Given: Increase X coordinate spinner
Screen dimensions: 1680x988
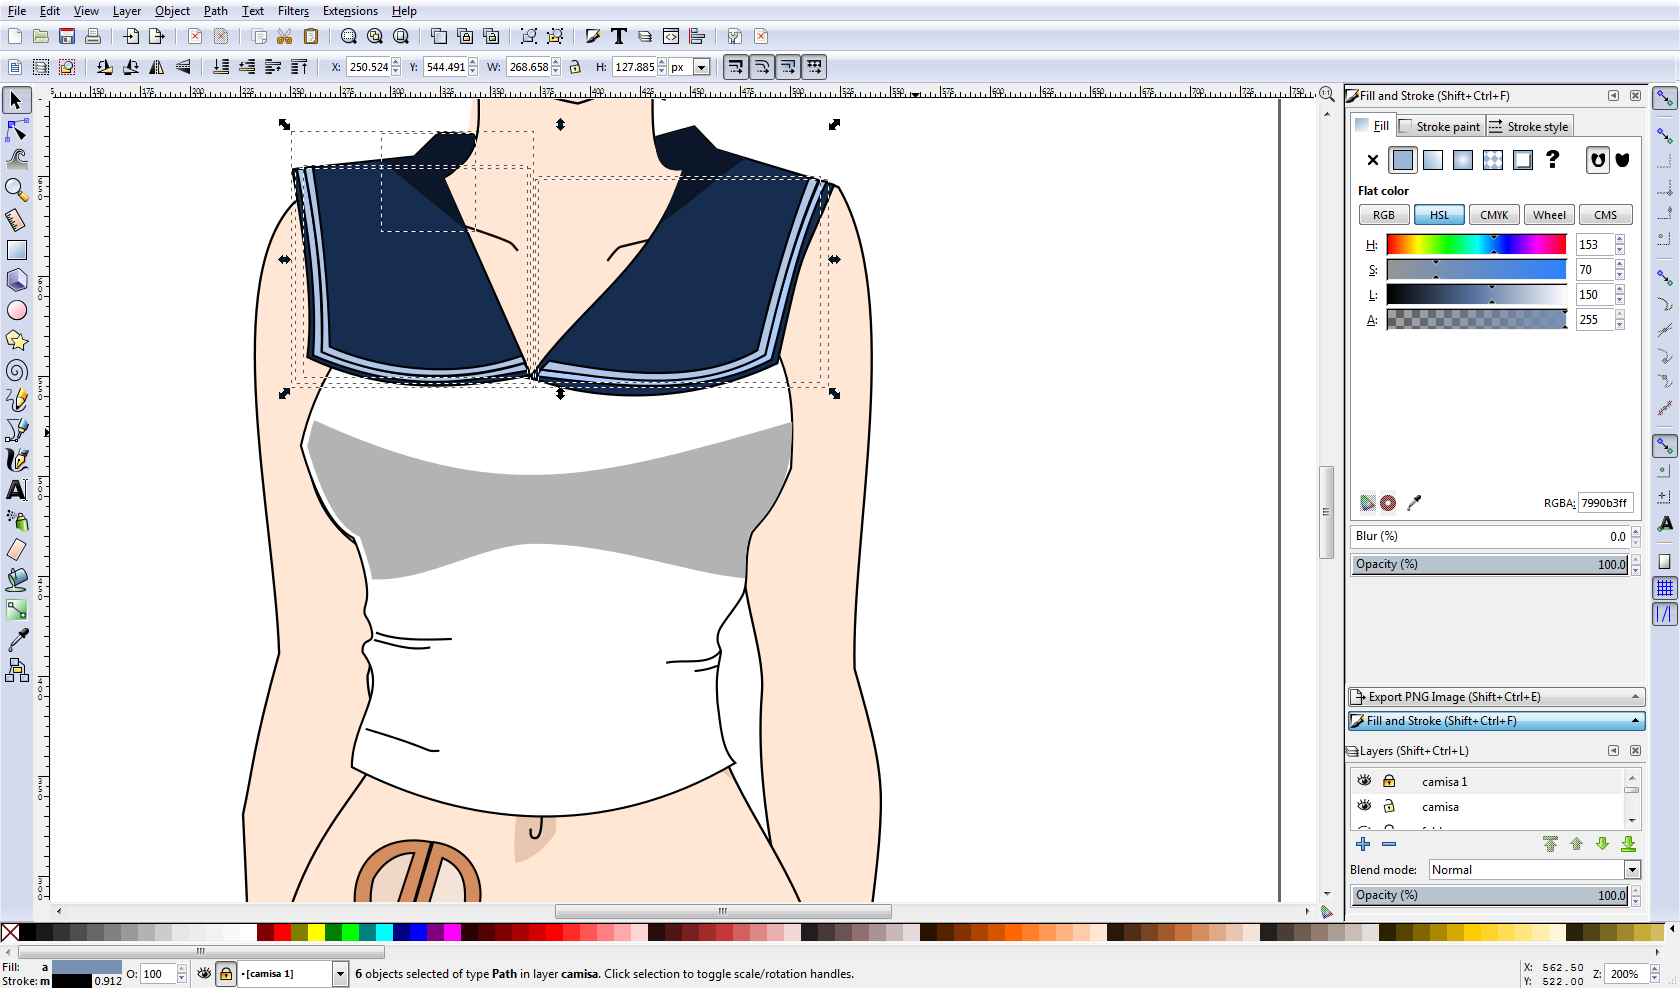Looking at the screenshot, I should click(396, 63).
